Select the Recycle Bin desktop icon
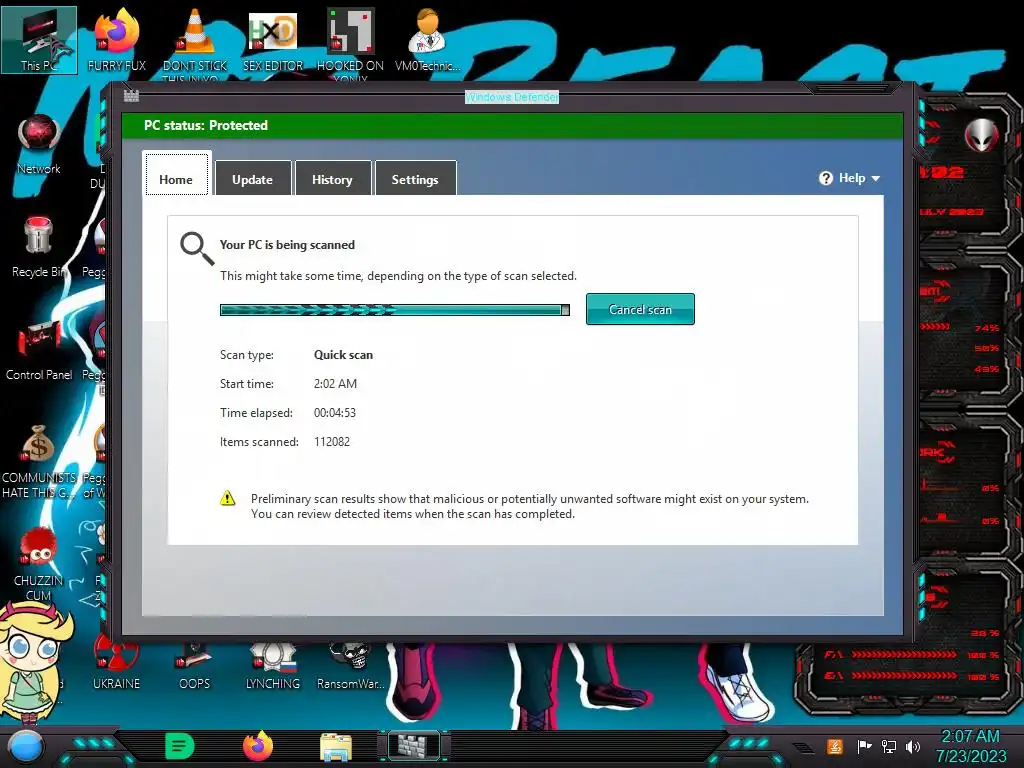 click(39, 247)
